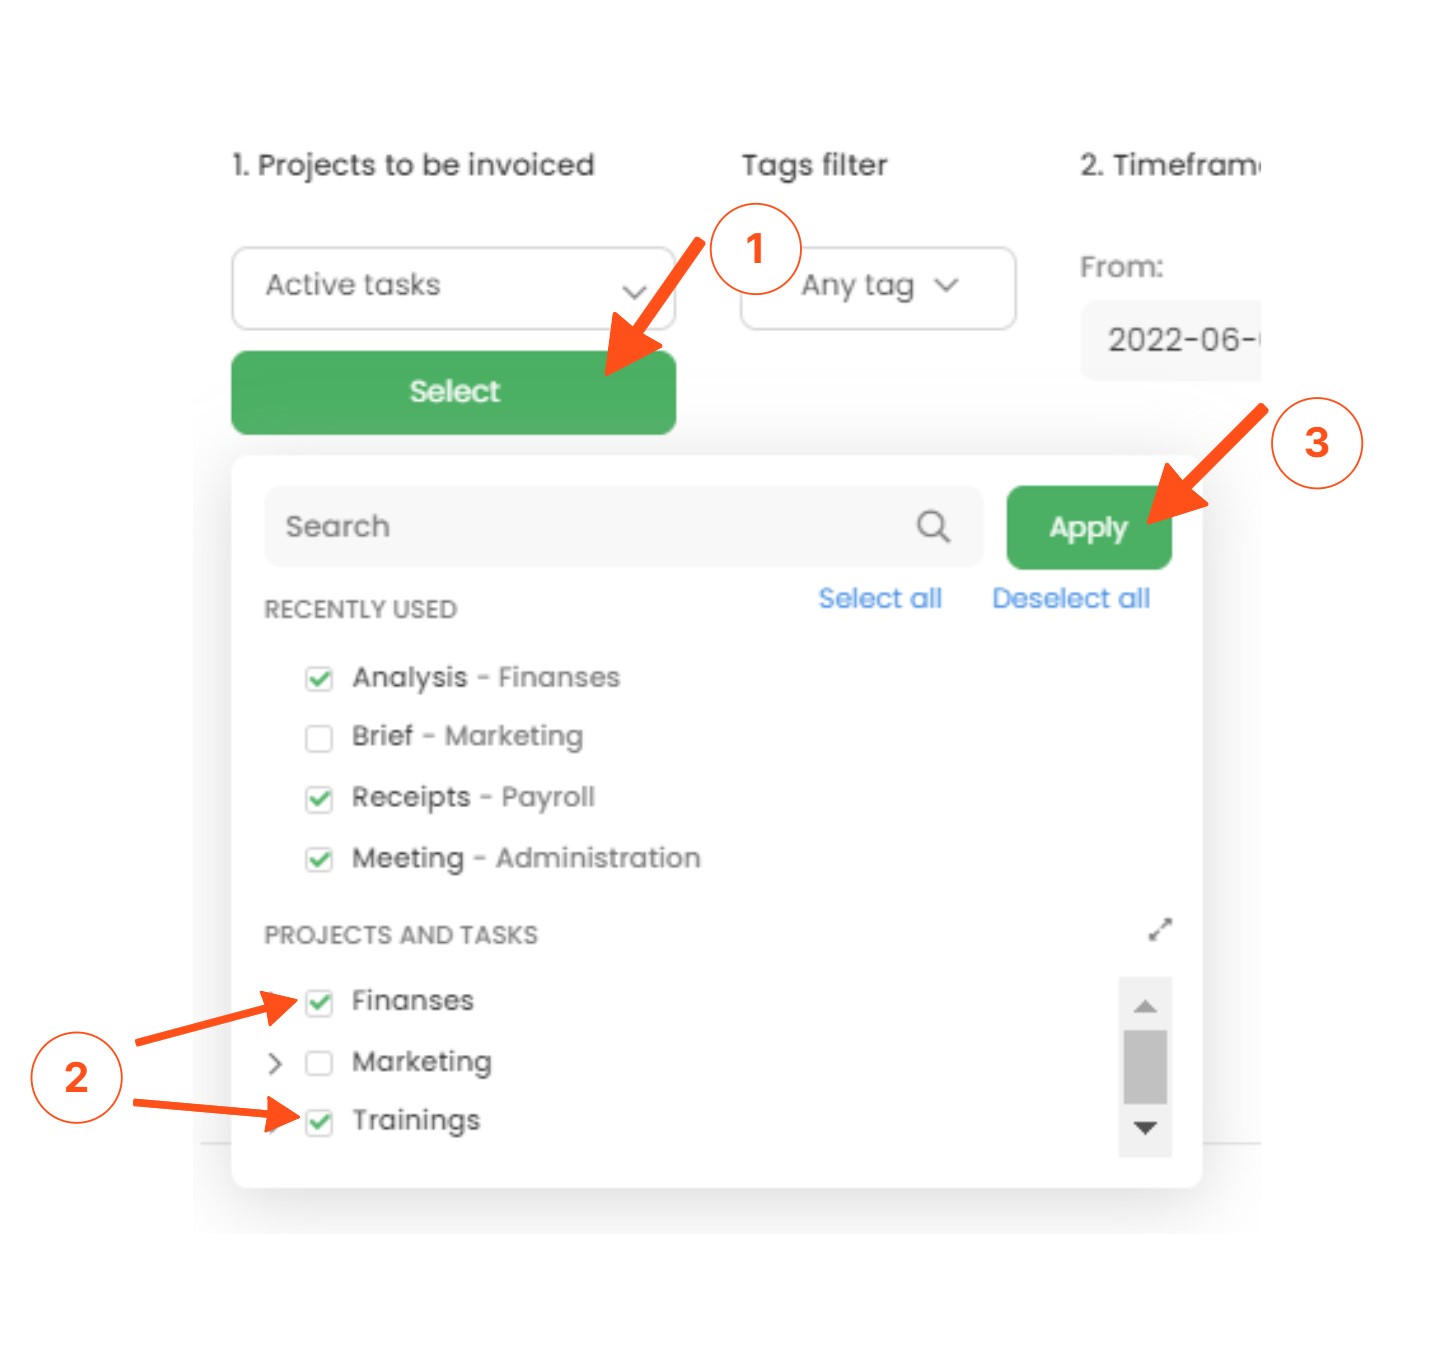The width and height of the screenshot is (1438, 1350).
Task: Click the search magnifier icon
Action: click(932, 526)
